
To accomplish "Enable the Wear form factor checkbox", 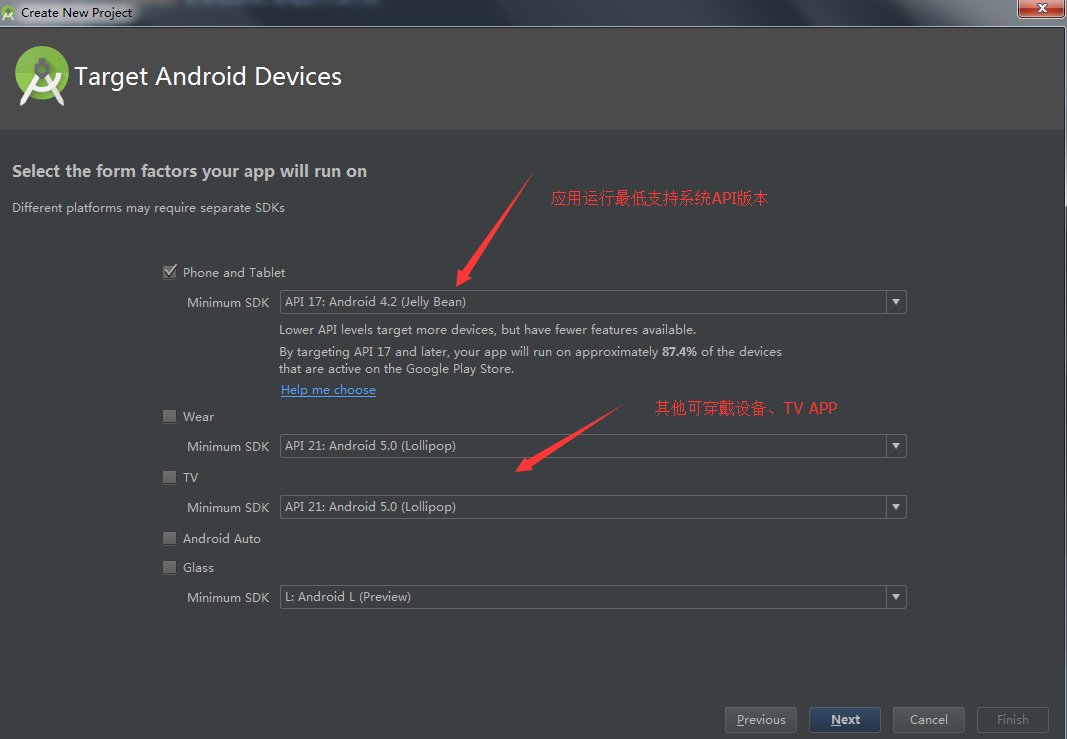I will tap(169, 416).
